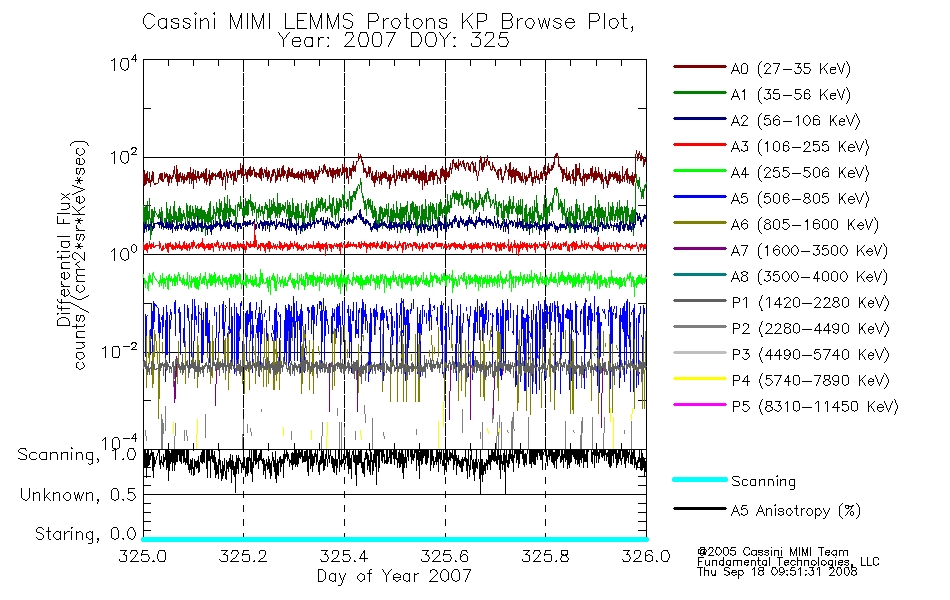Click the A3 (106-255 KeV) legend label
This screenshot has width=950, height=600.
coord(800,147)
